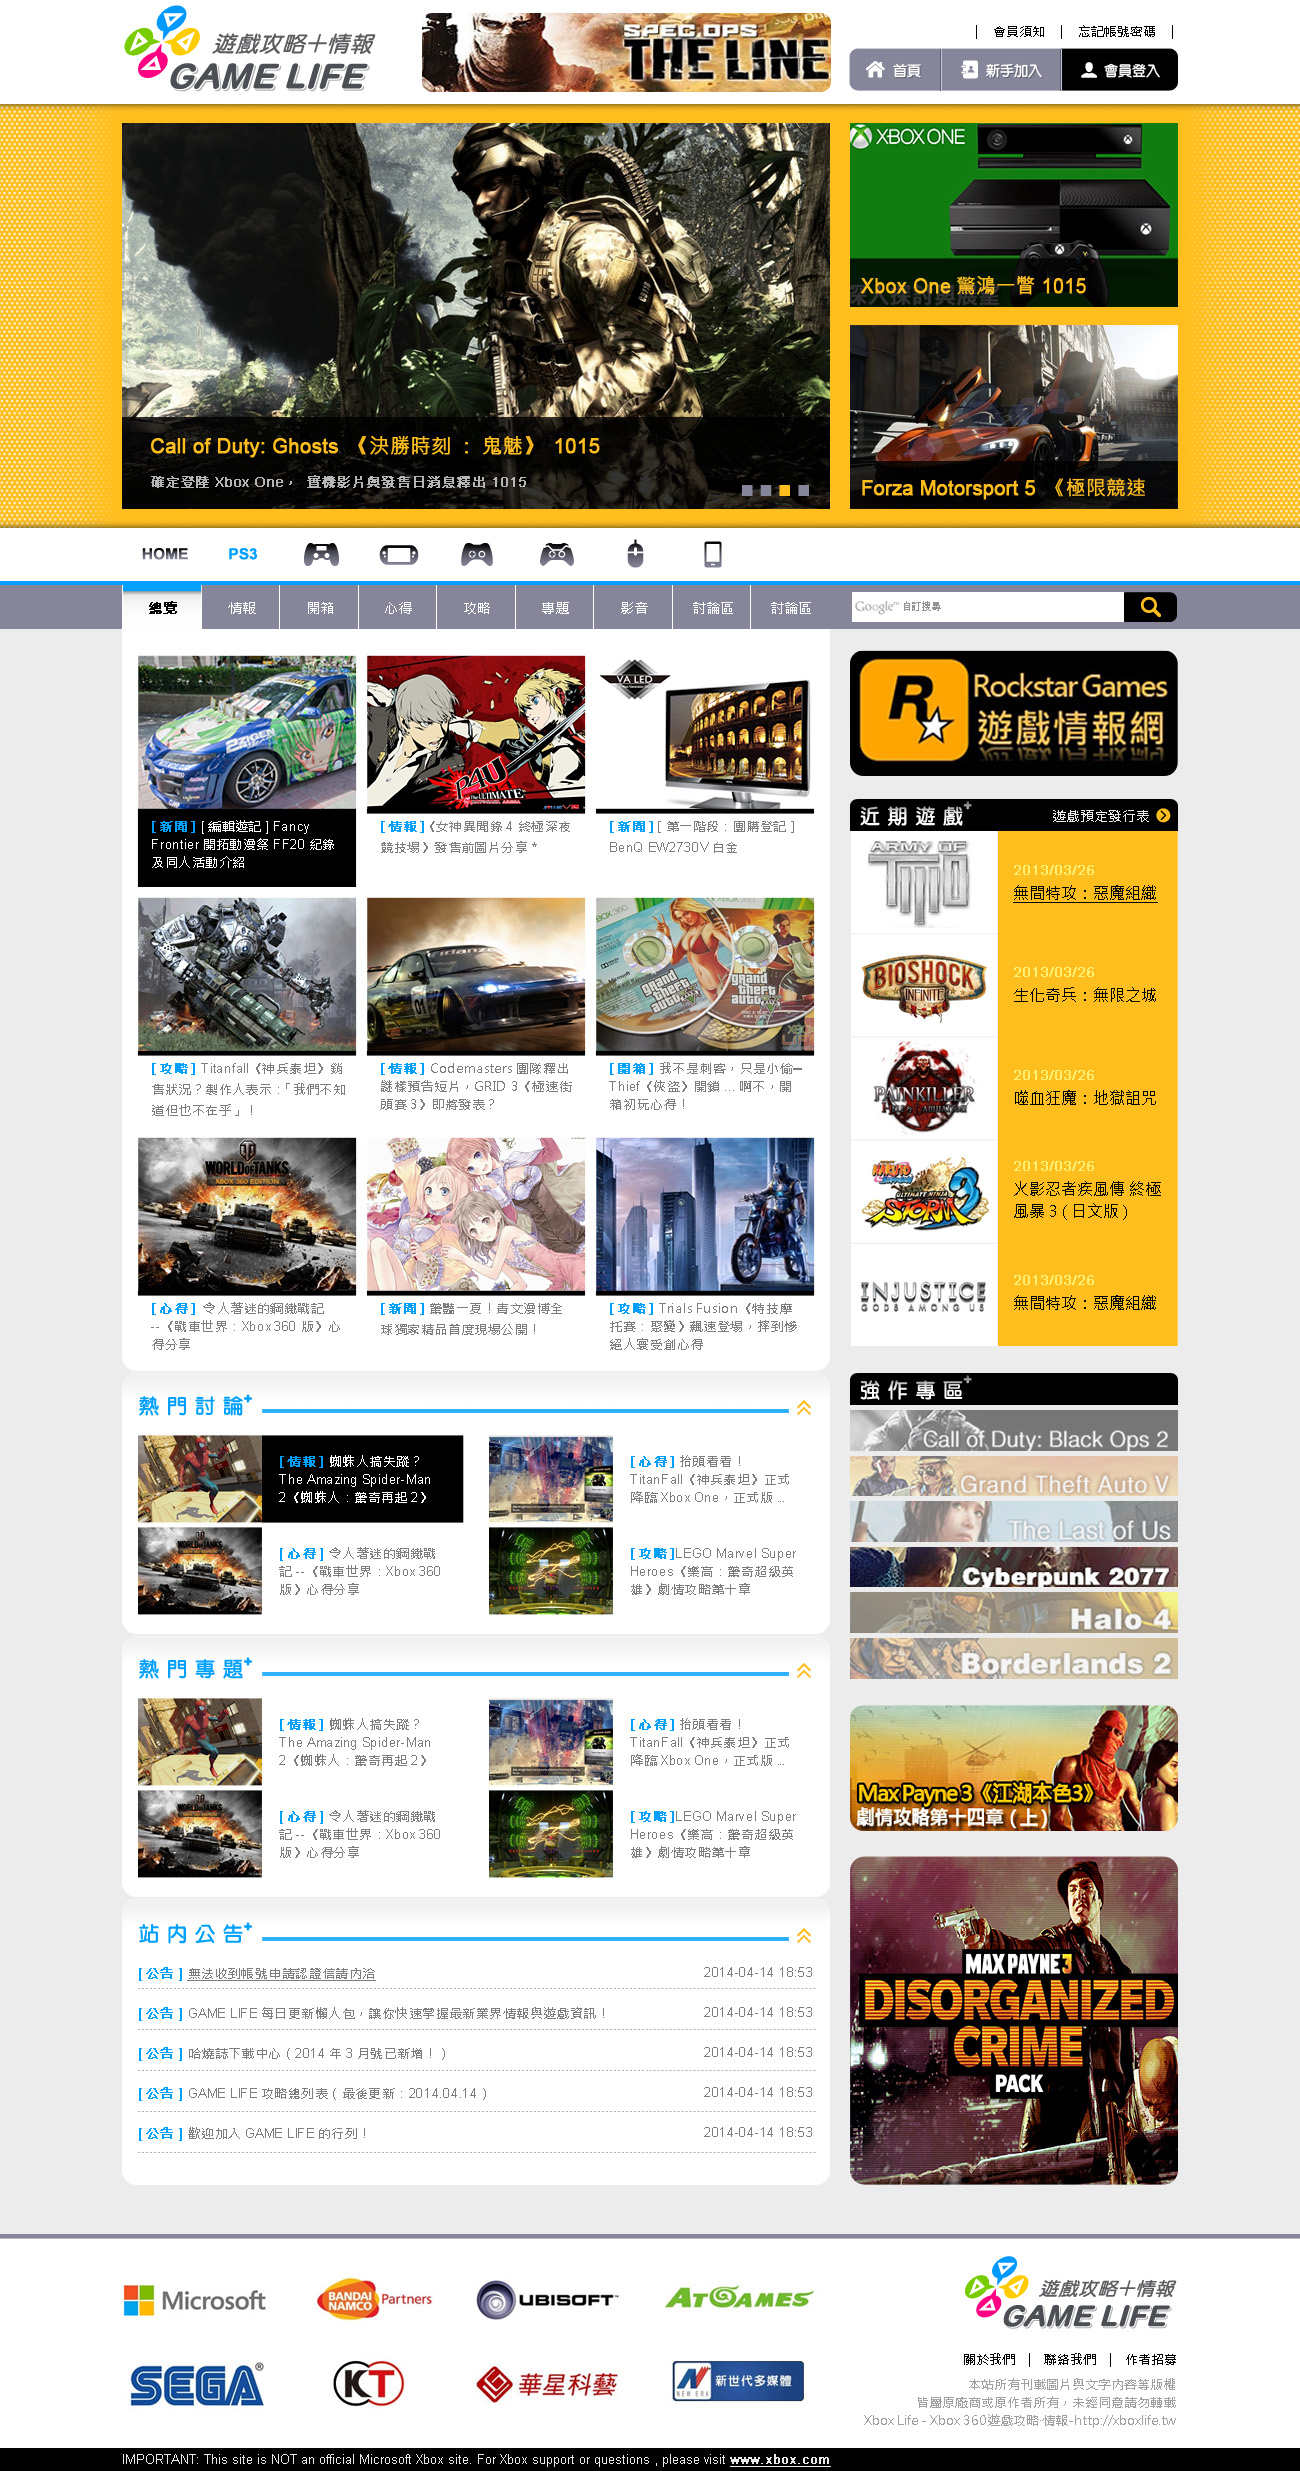Select the mobile phone platform icon
Viewport: 1300px width, 2471px height.
coord(713,554)
